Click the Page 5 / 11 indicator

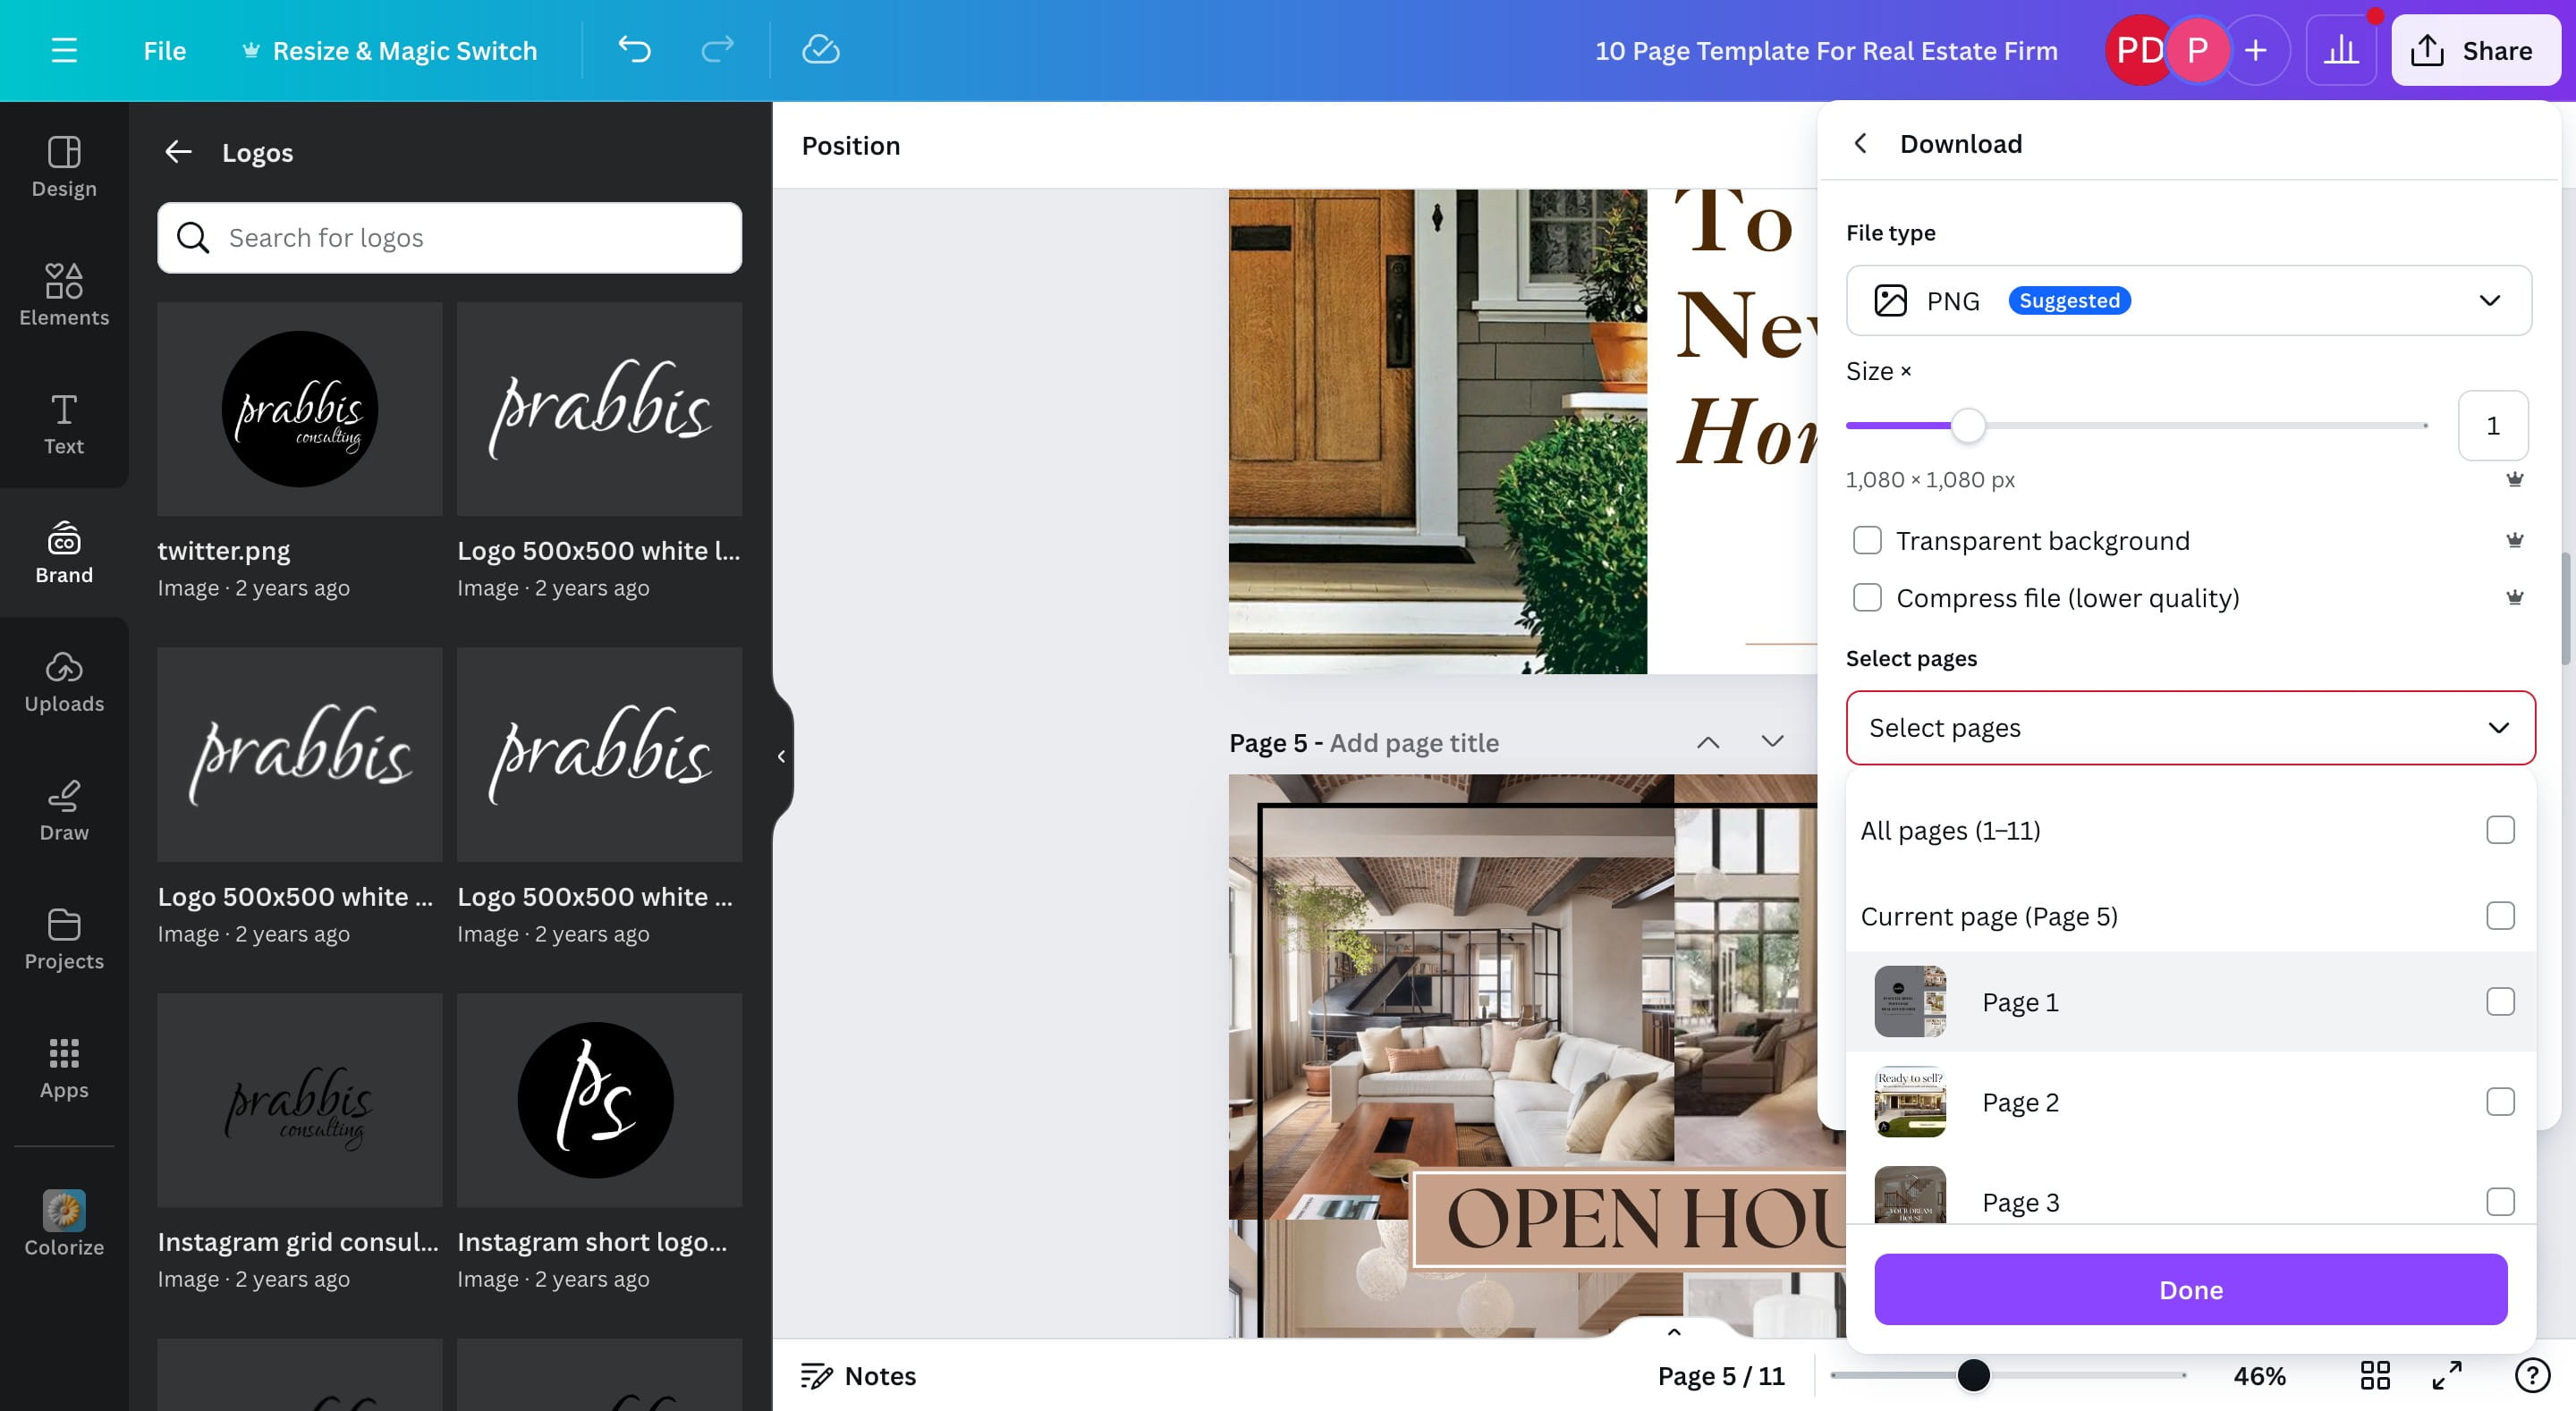click(x=1720, y=1375)
